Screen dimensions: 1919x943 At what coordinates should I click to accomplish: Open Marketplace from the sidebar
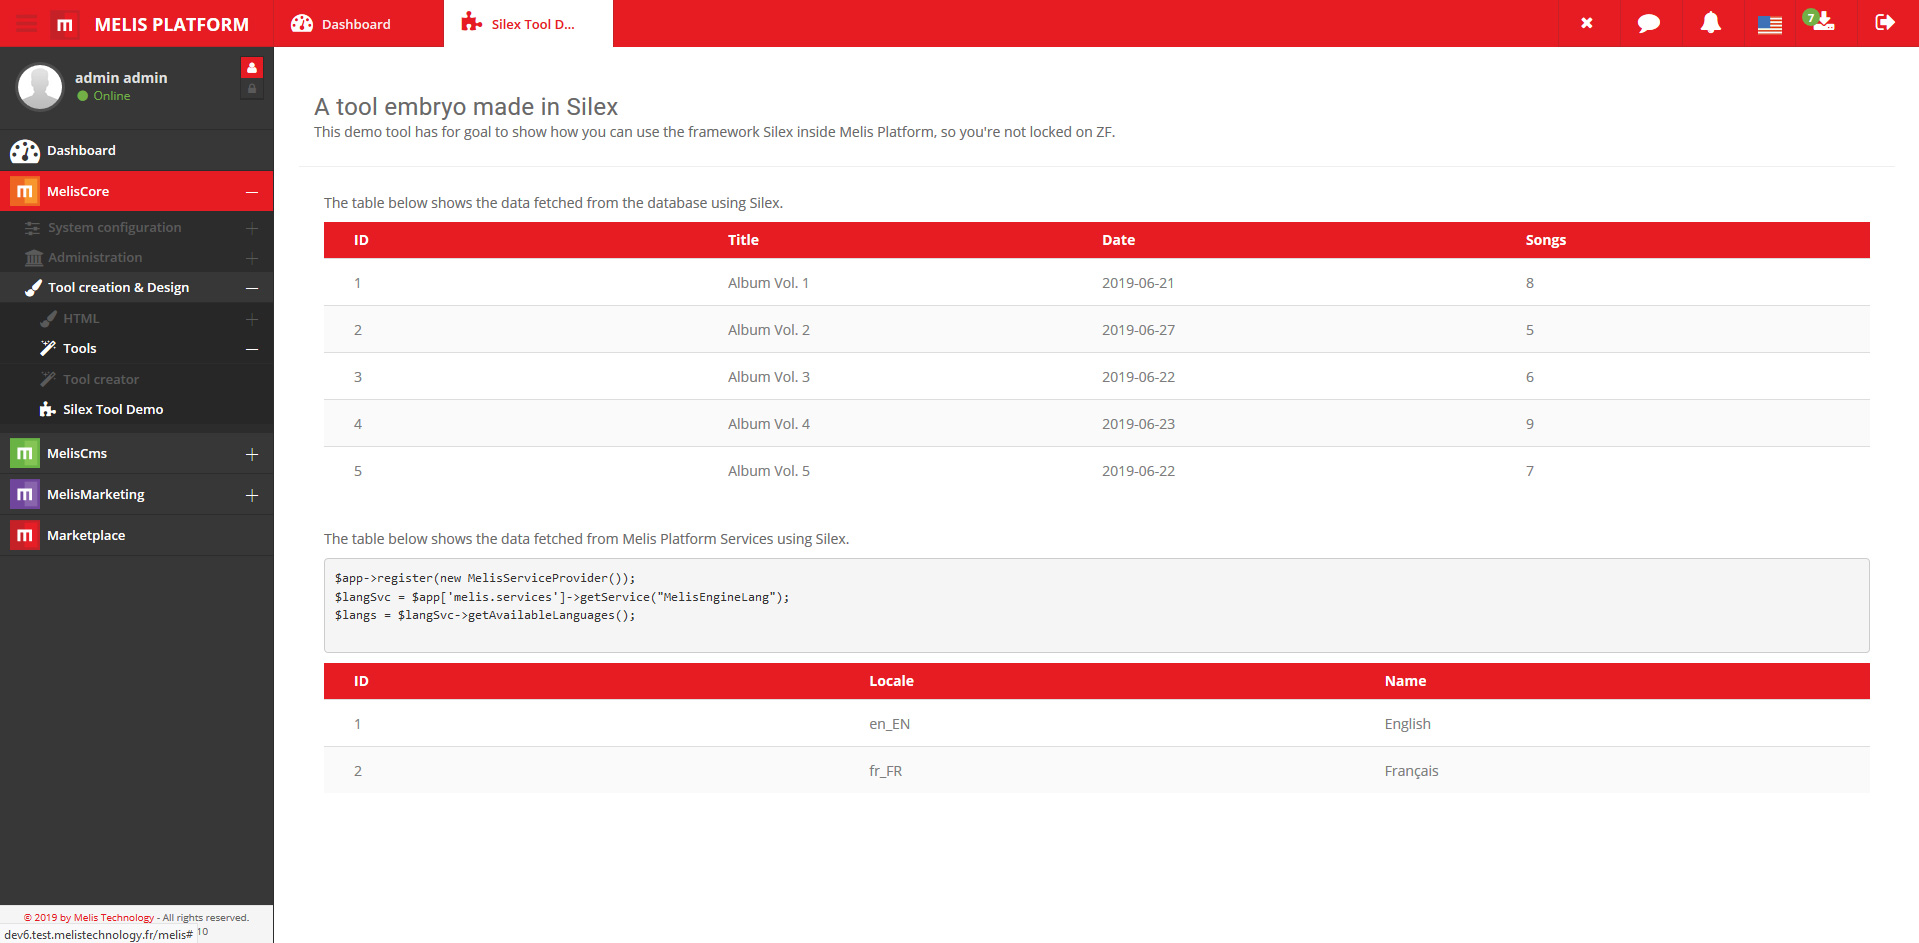click(86, 536)
